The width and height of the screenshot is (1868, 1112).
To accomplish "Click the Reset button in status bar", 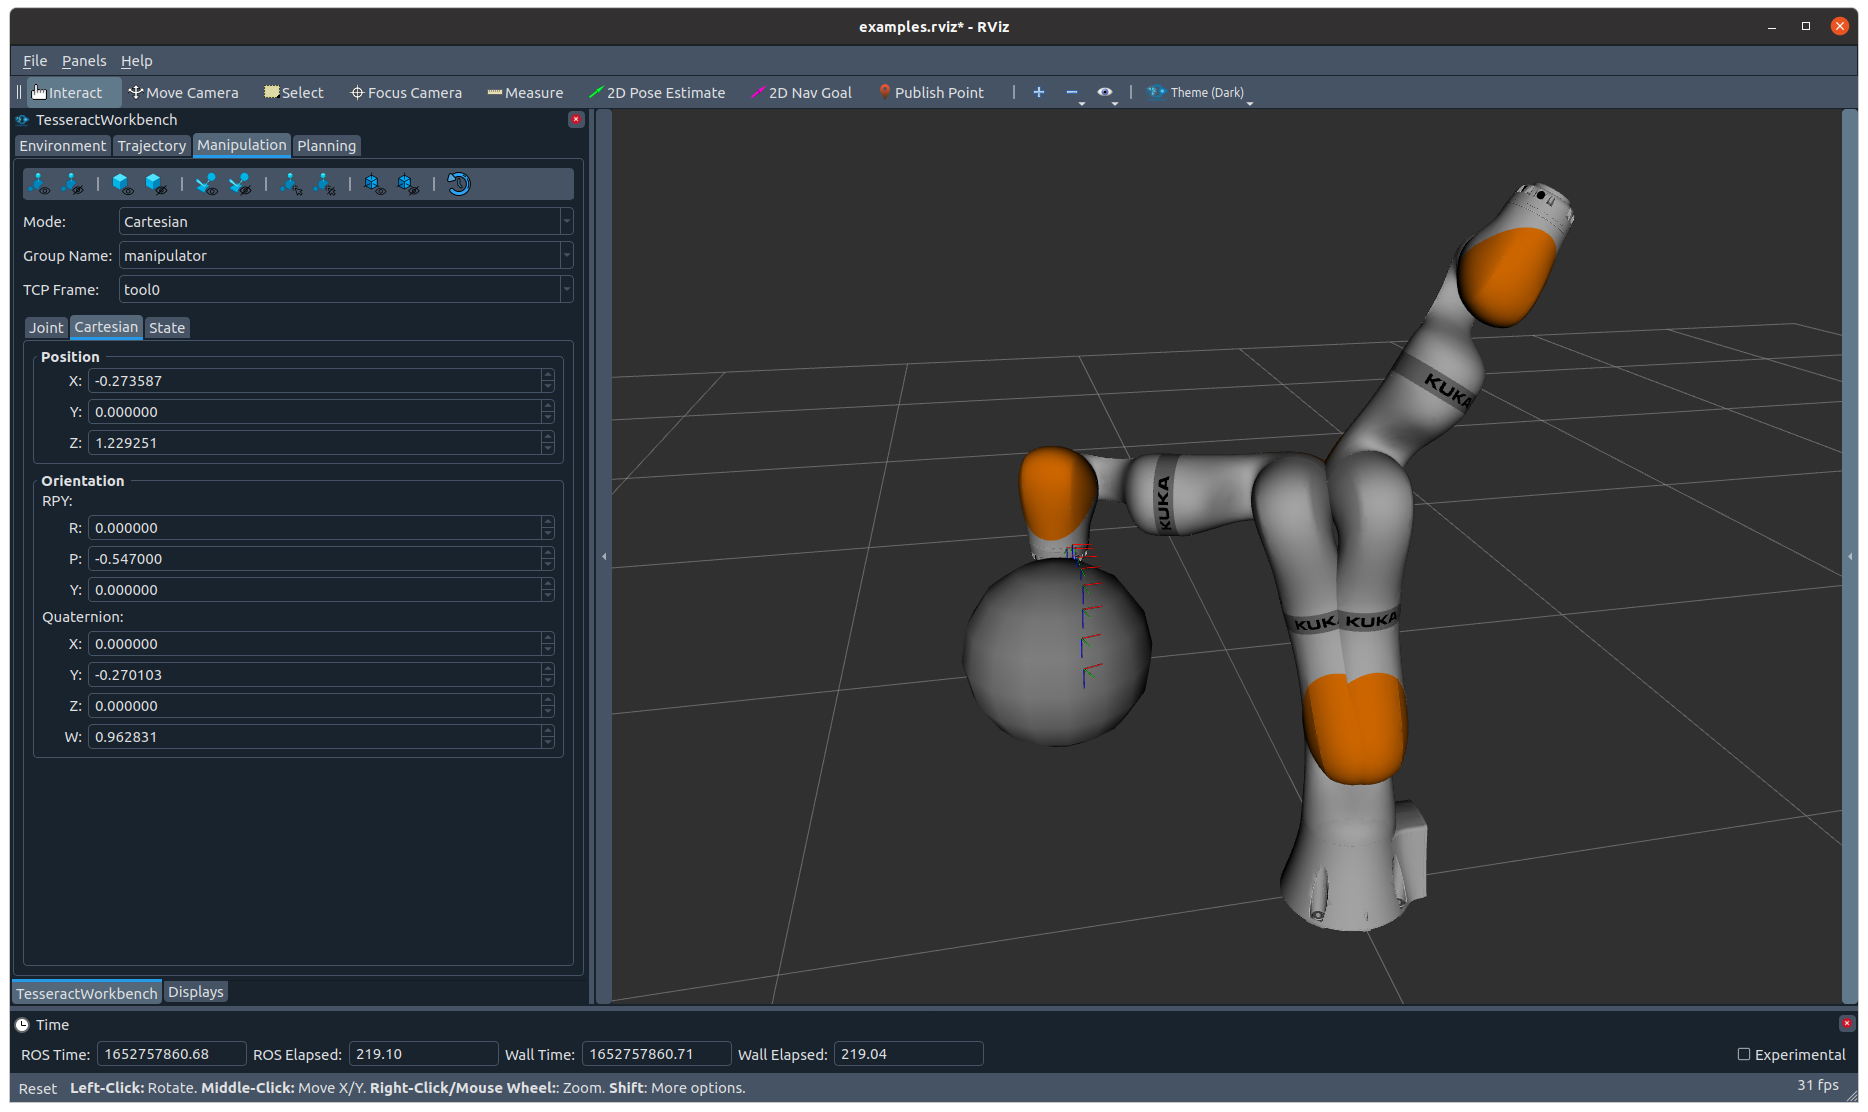I will point(38,1088).
